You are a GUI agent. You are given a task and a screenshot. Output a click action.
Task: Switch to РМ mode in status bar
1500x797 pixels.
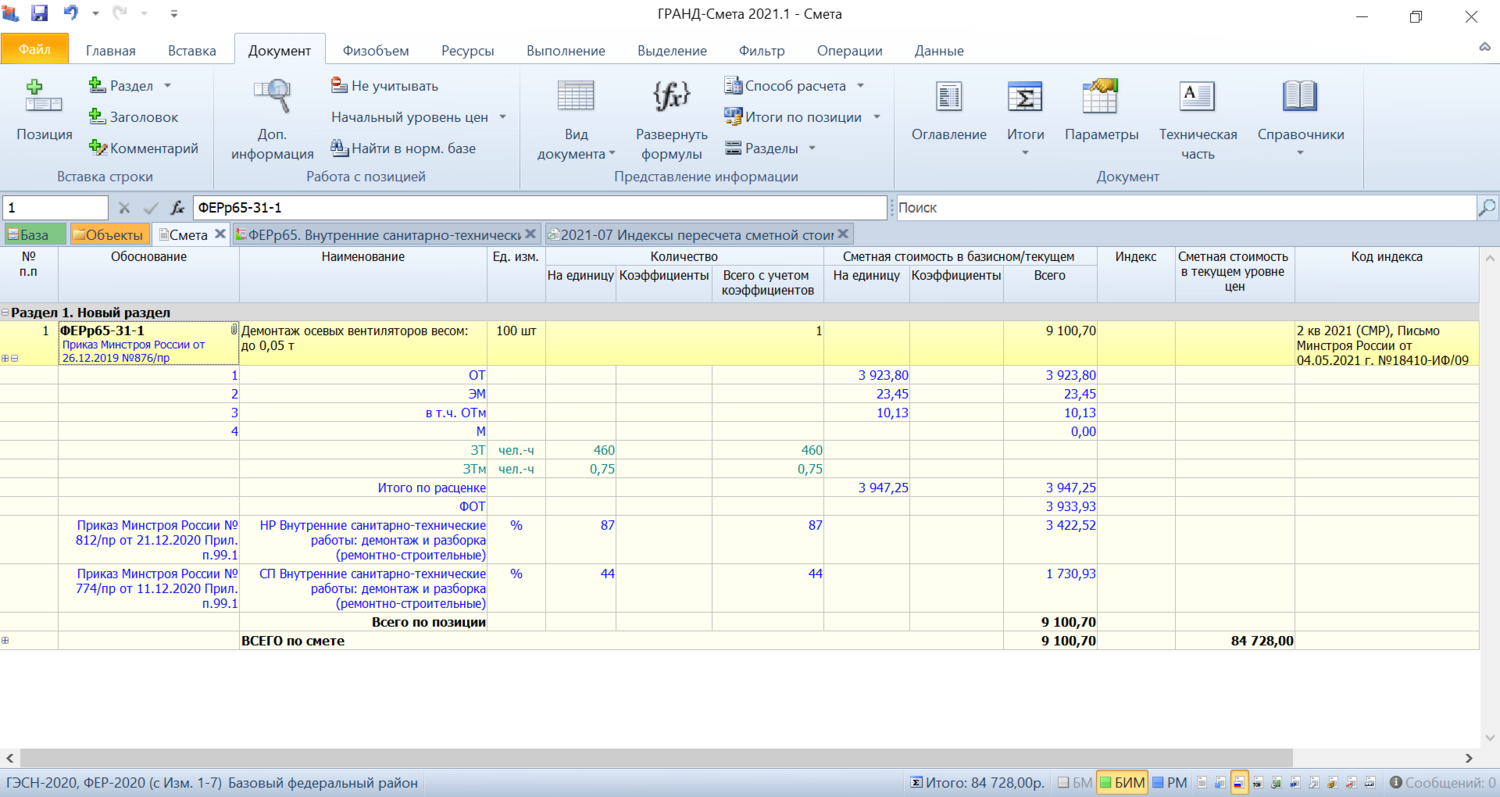[x=1169, y=783]
